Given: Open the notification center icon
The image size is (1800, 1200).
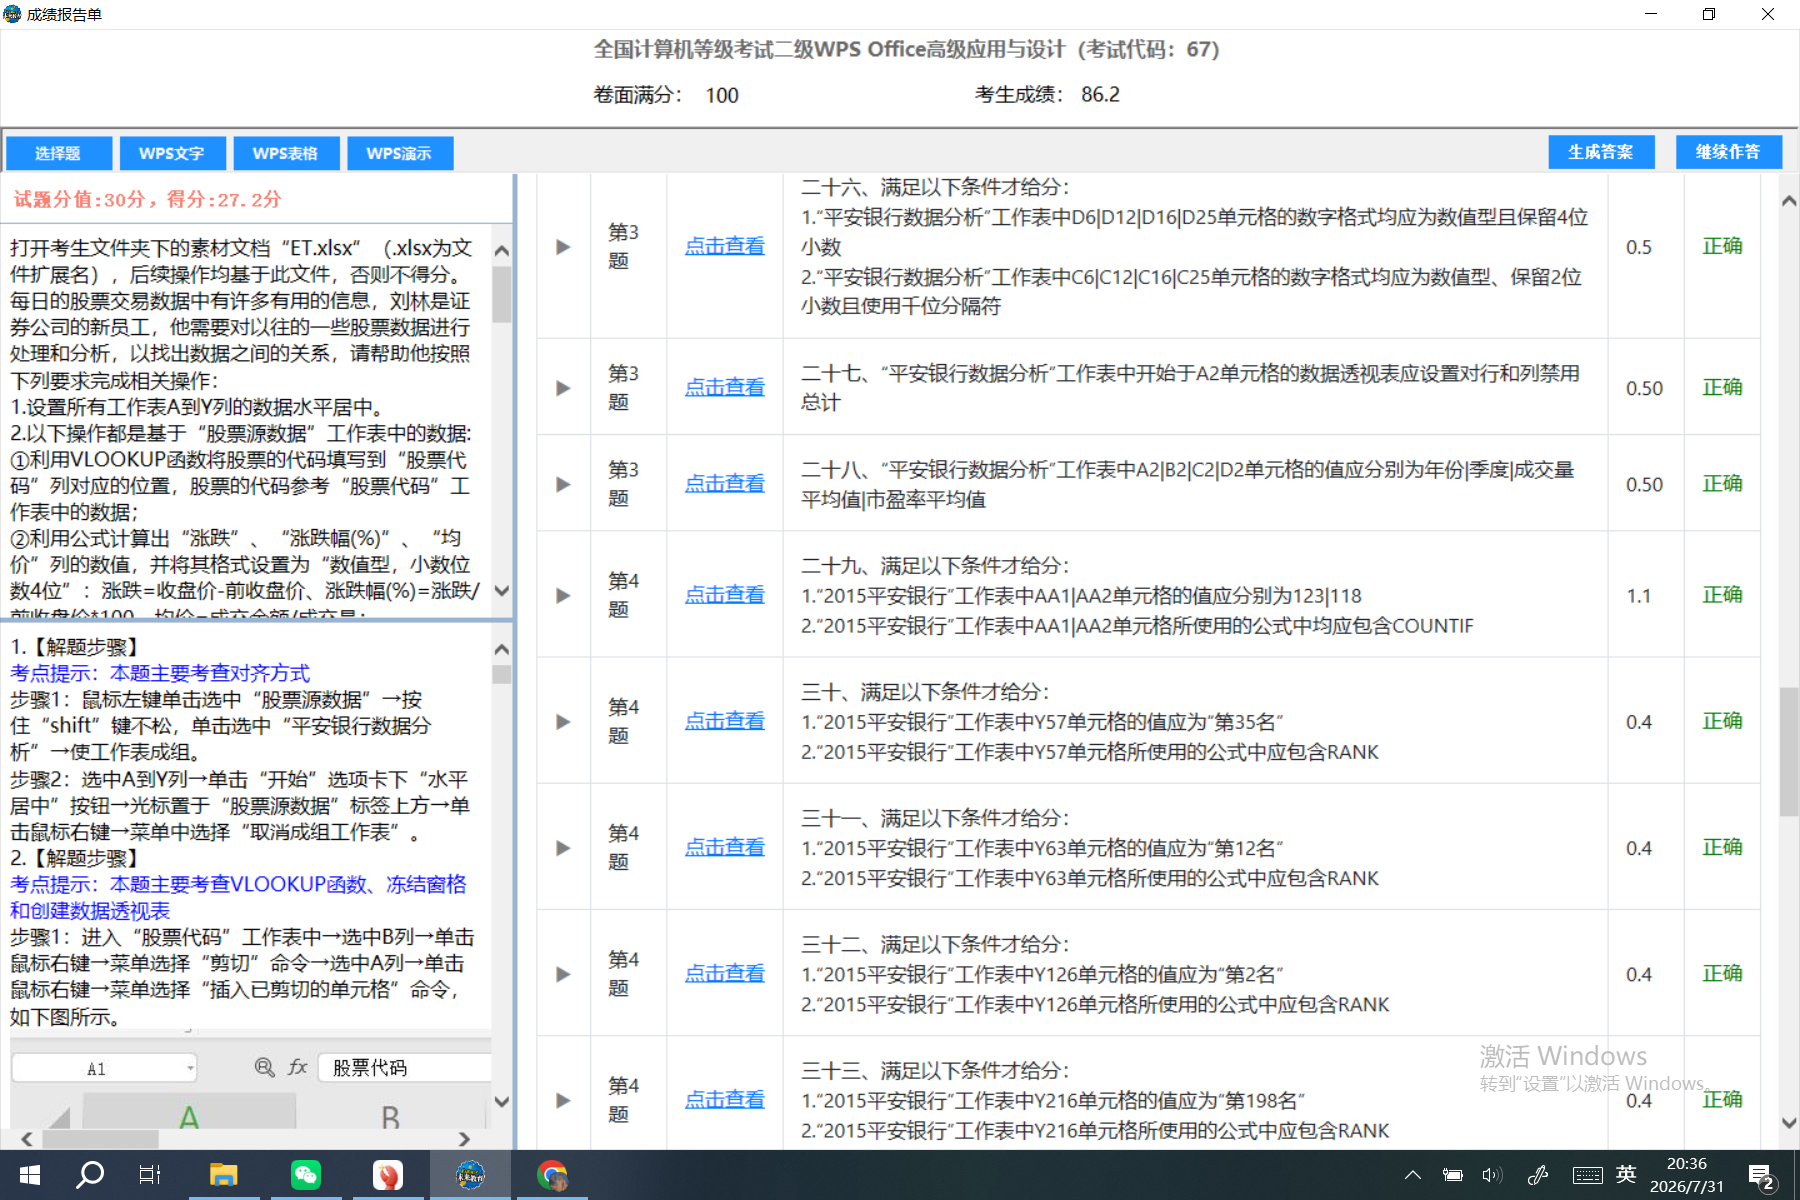Looking at the screenshot, I should tap(1761, 1176).
